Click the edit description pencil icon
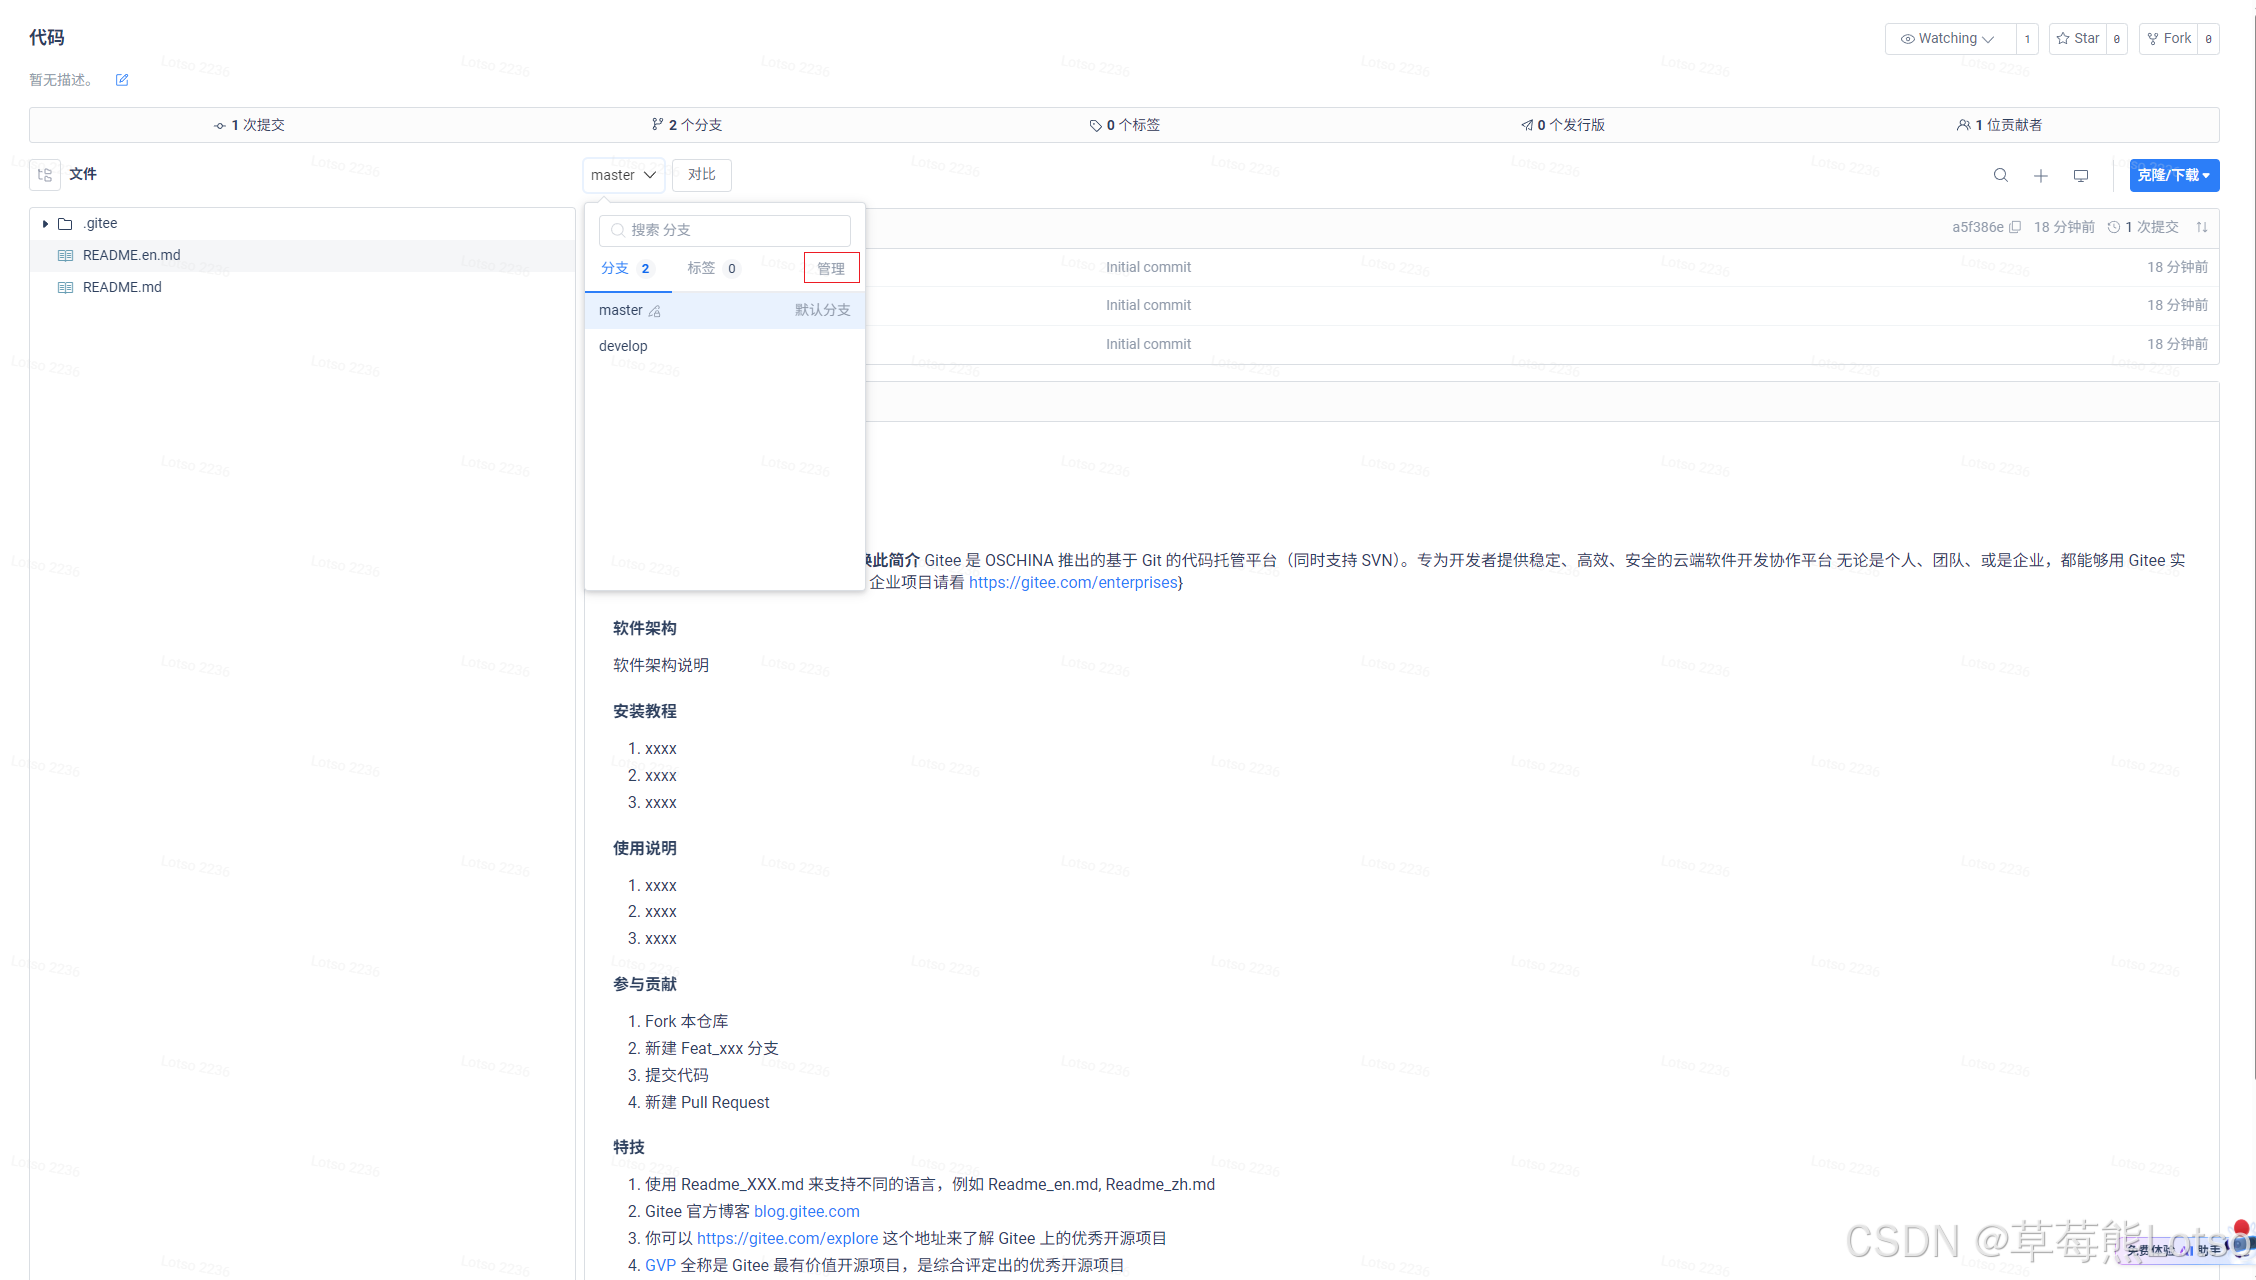The width and height of the screenshot is (2256, 1280). (x=122, y=80)
